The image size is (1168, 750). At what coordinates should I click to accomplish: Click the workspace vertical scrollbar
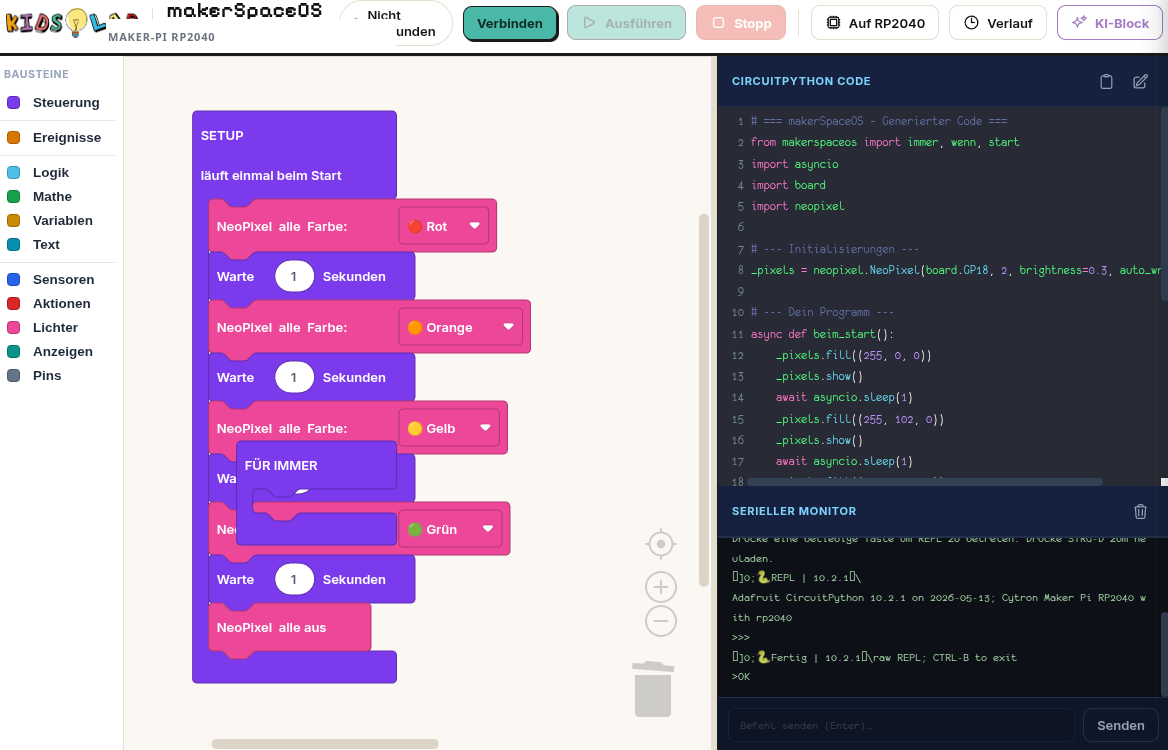click(704, 400)
